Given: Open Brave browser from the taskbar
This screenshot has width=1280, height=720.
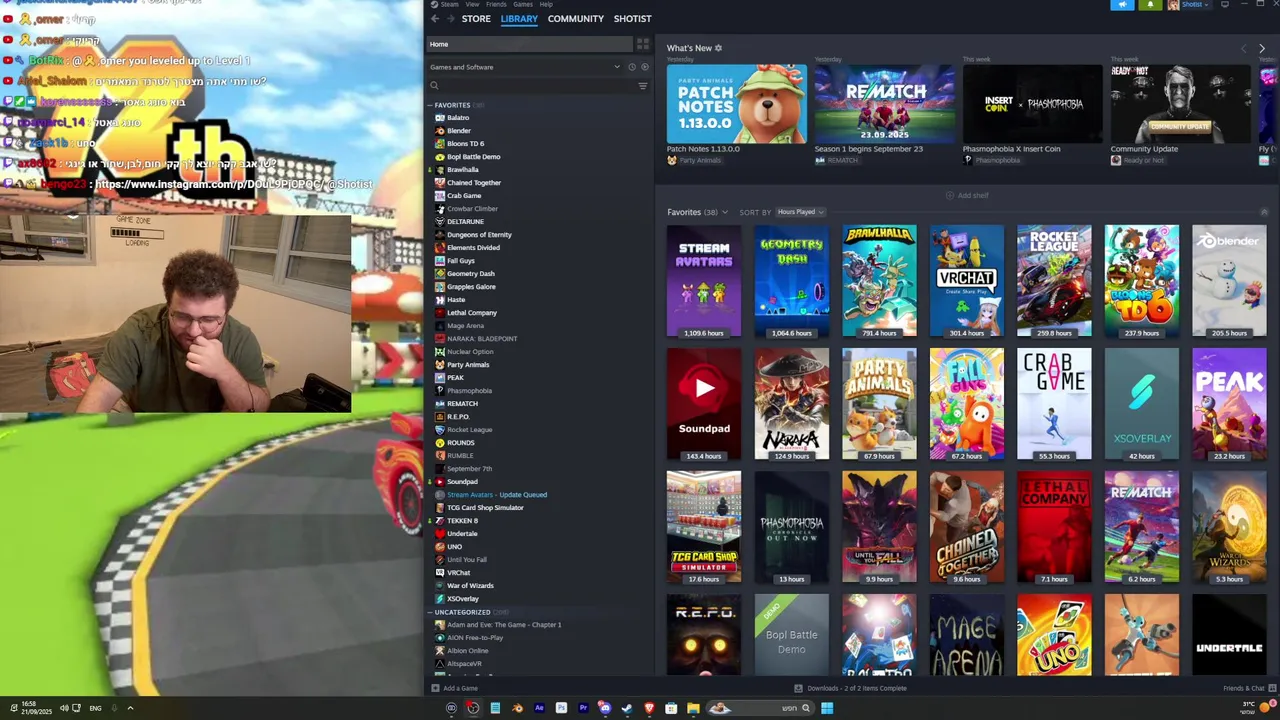Looking at the screenshot, I should 649,708.
